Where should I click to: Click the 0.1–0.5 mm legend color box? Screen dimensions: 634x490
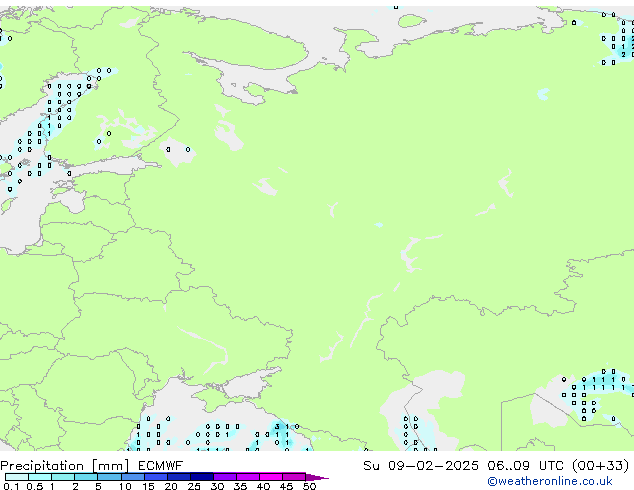coord(17,477)
